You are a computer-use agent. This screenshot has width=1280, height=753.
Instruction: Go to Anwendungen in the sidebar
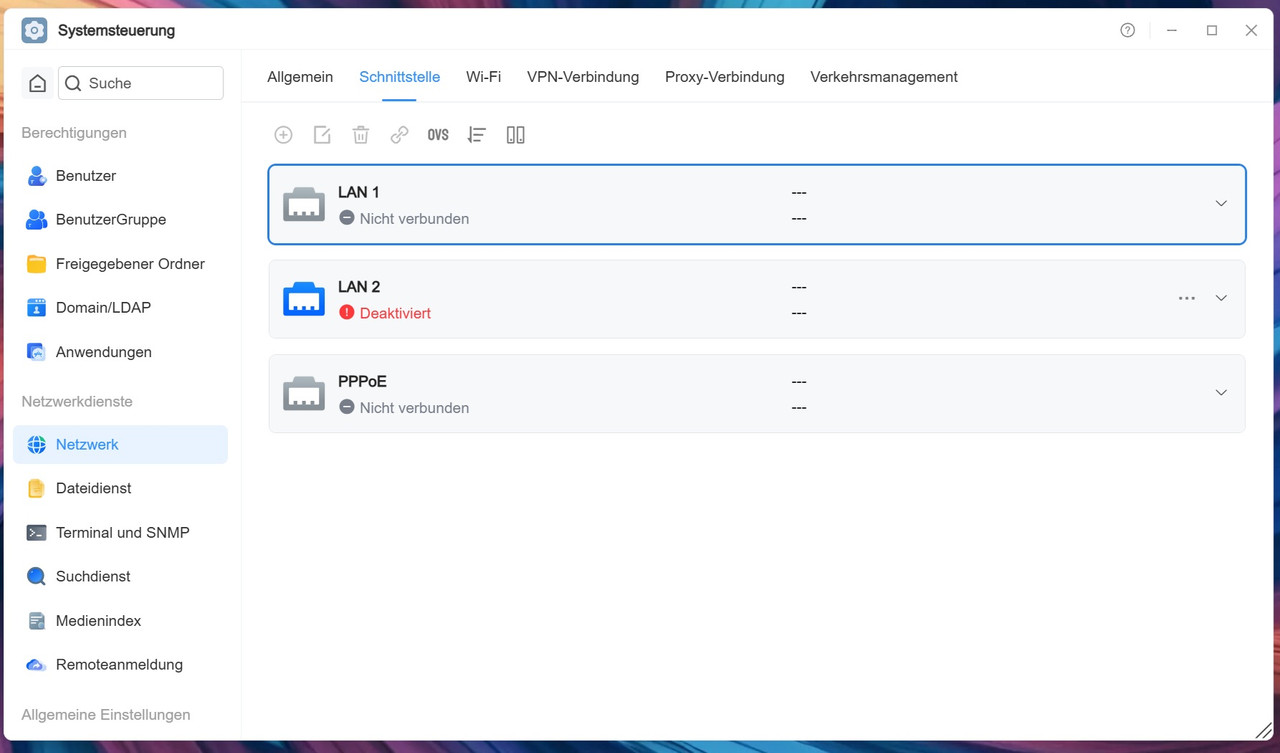pyautogui.click(x=121, y=352)
